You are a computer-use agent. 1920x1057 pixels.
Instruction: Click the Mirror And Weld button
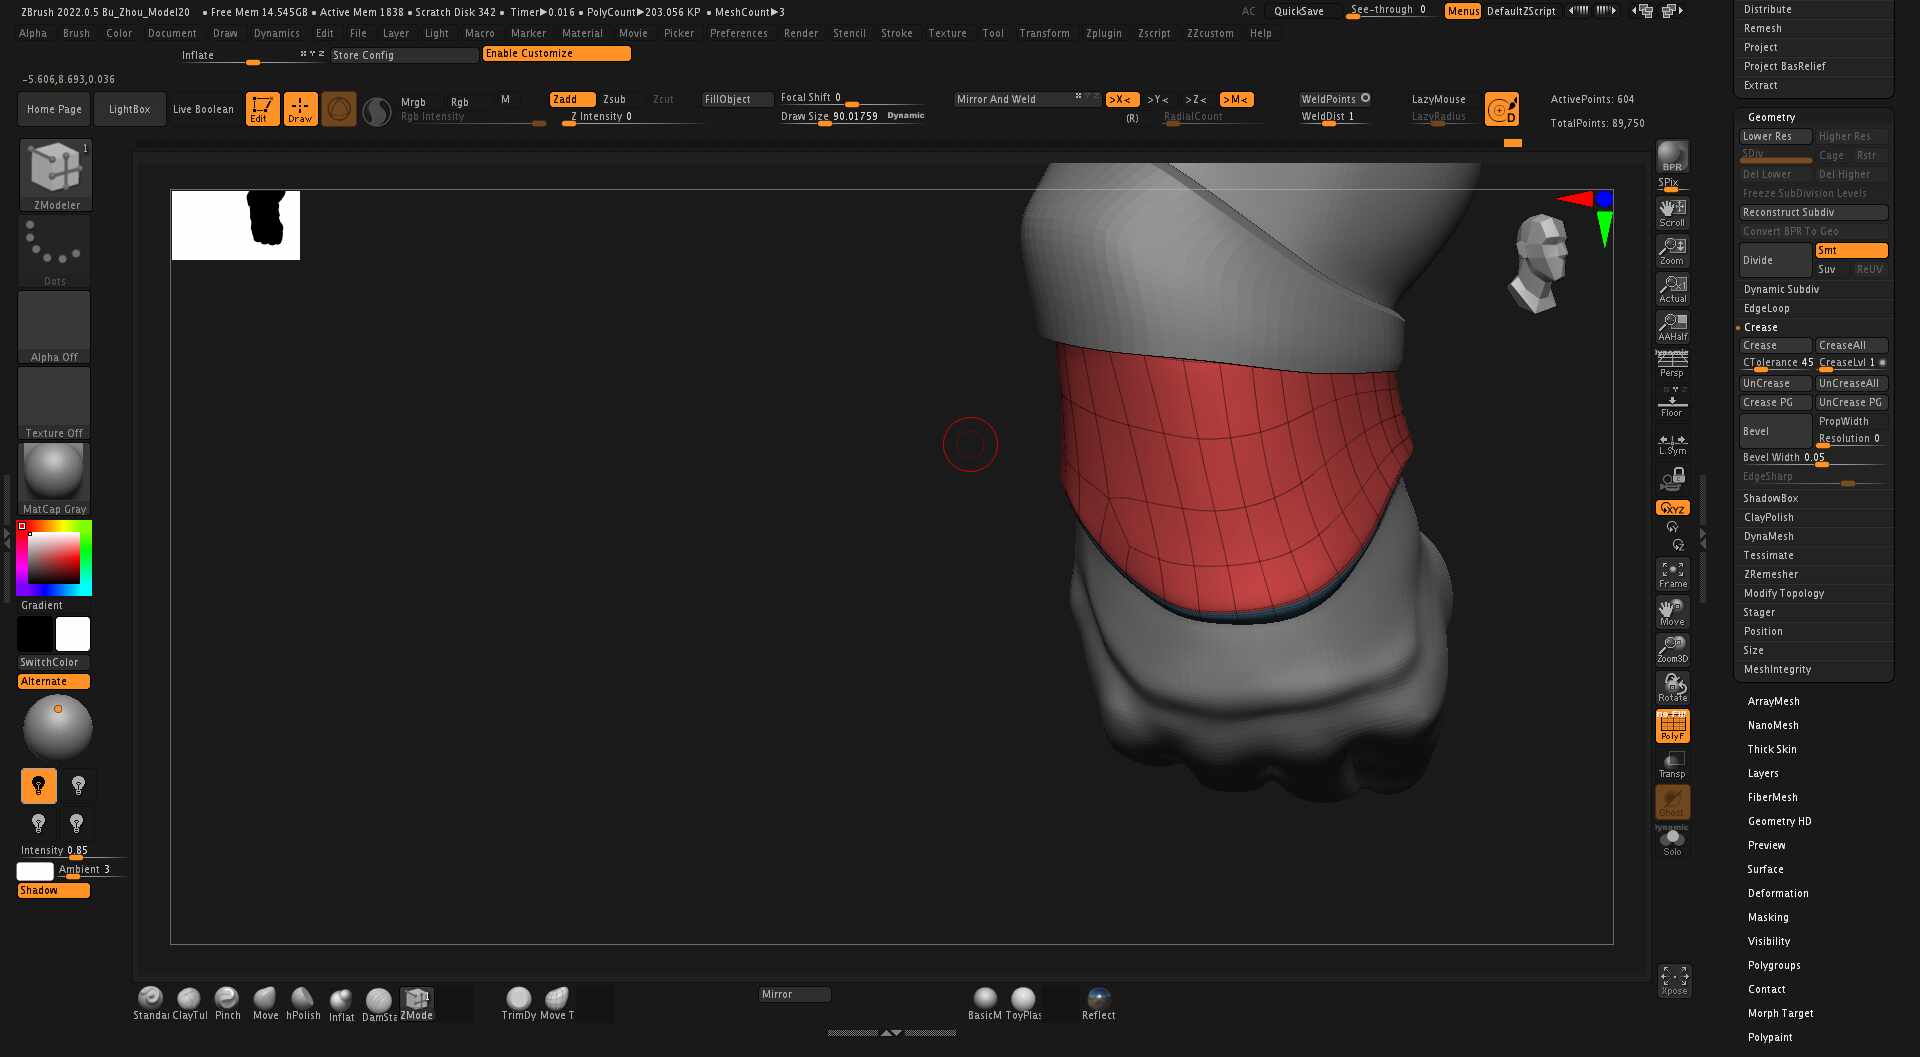pos(1026,99)
